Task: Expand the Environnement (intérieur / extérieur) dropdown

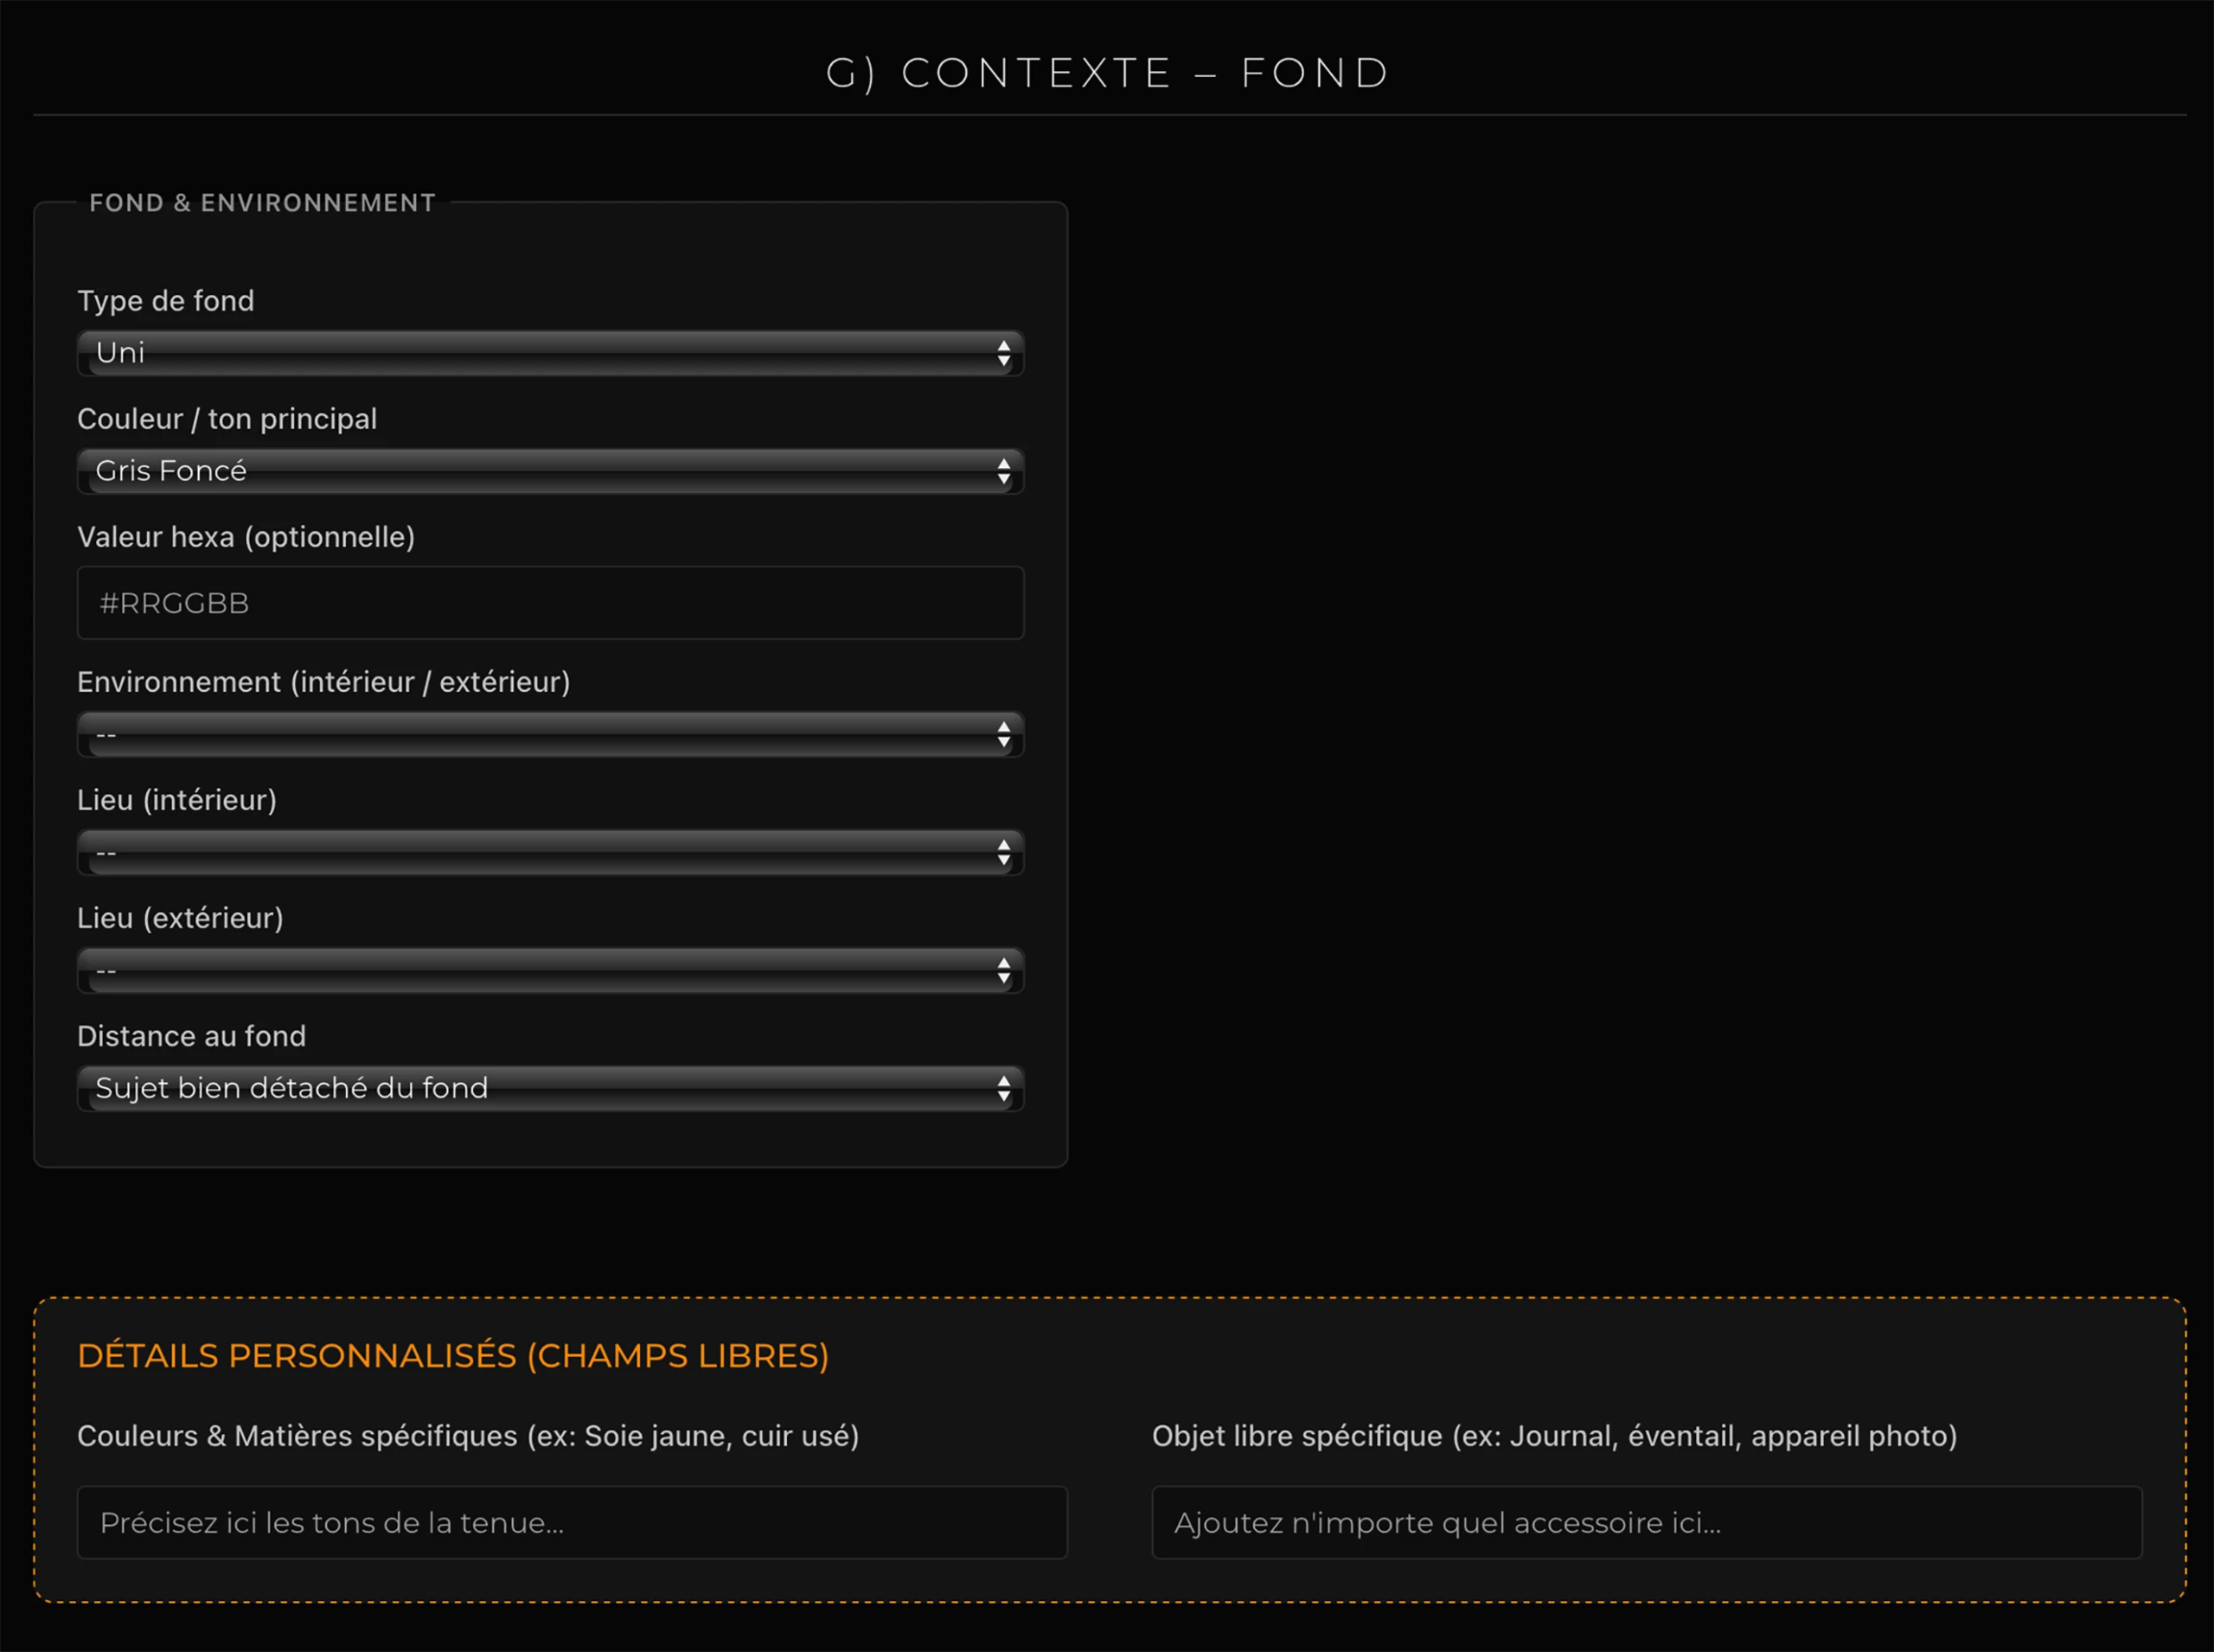Action: tap(550, 735)
